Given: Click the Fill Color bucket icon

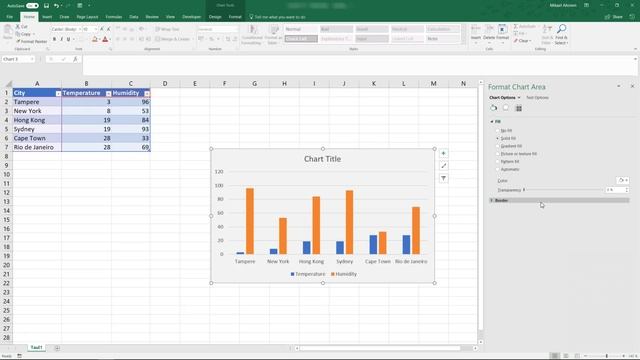Looking at the screenshot, I should [x=95, y=39].
